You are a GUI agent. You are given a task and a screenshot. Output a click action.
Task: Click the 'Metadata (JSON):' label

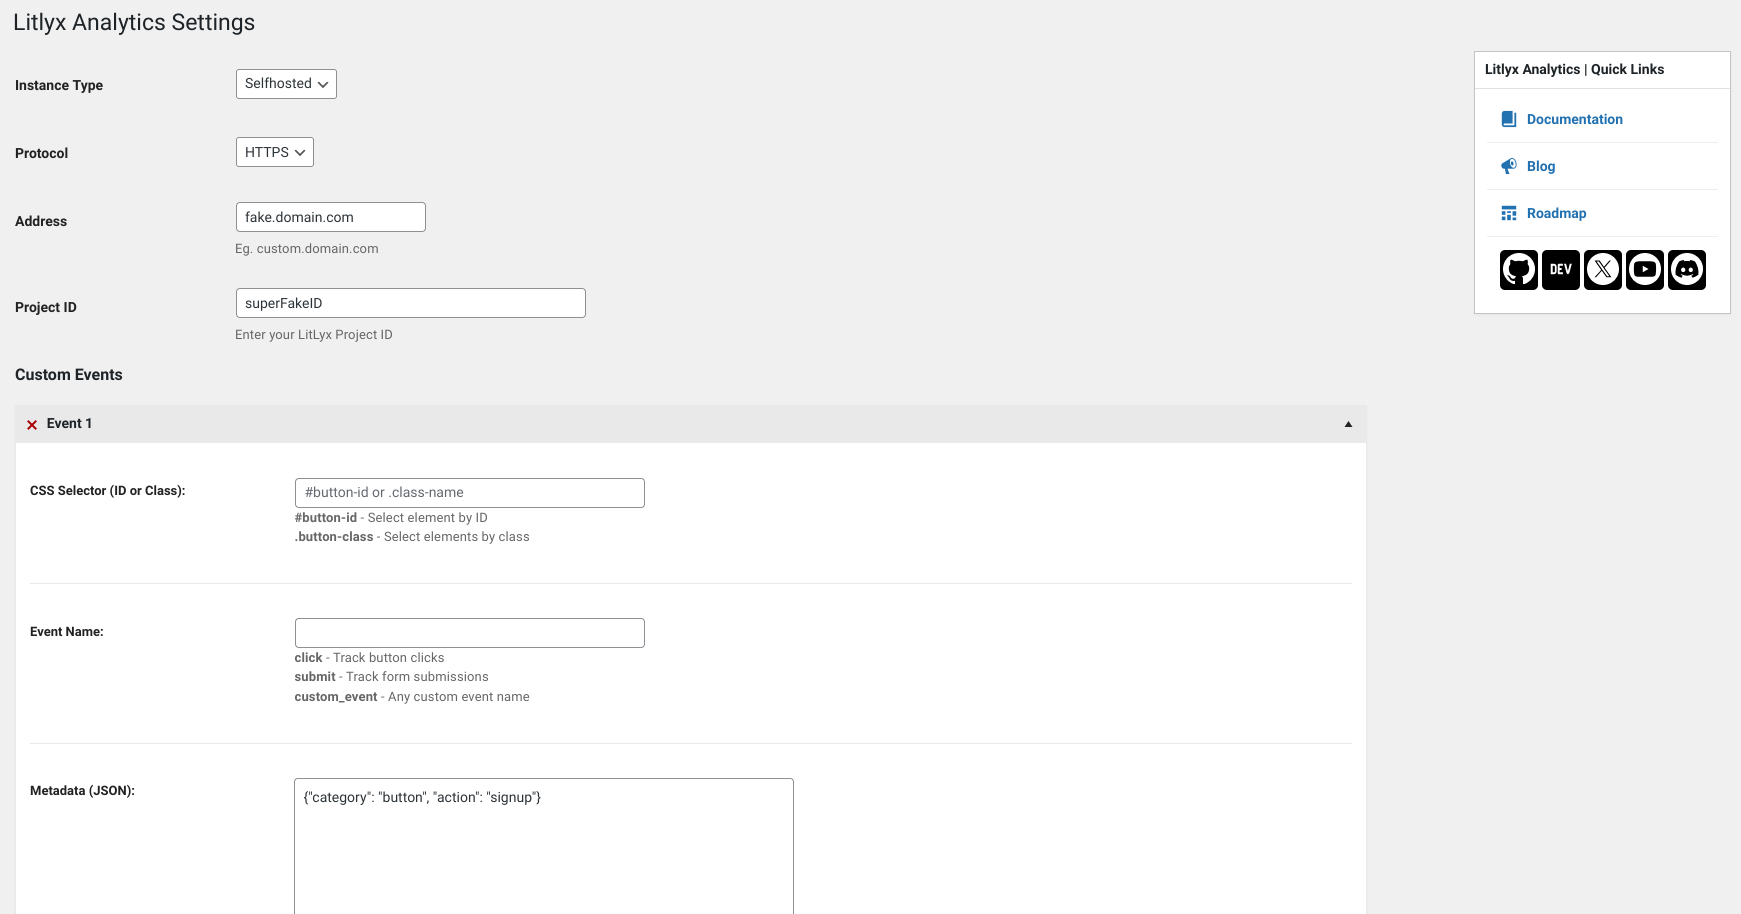coord(82,791)
